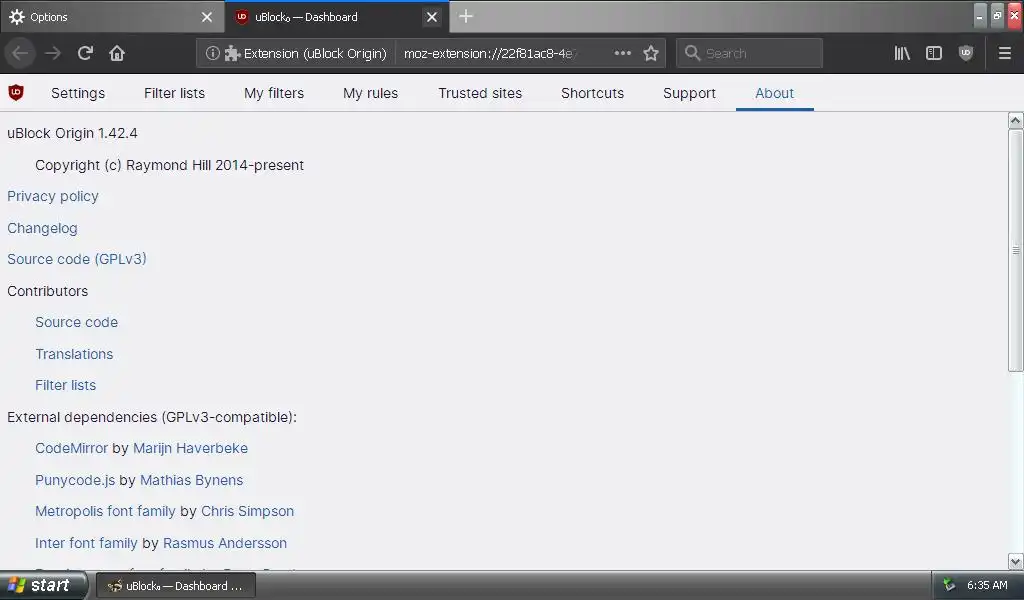Open the Filter lists contributors link

click(65, 385)
